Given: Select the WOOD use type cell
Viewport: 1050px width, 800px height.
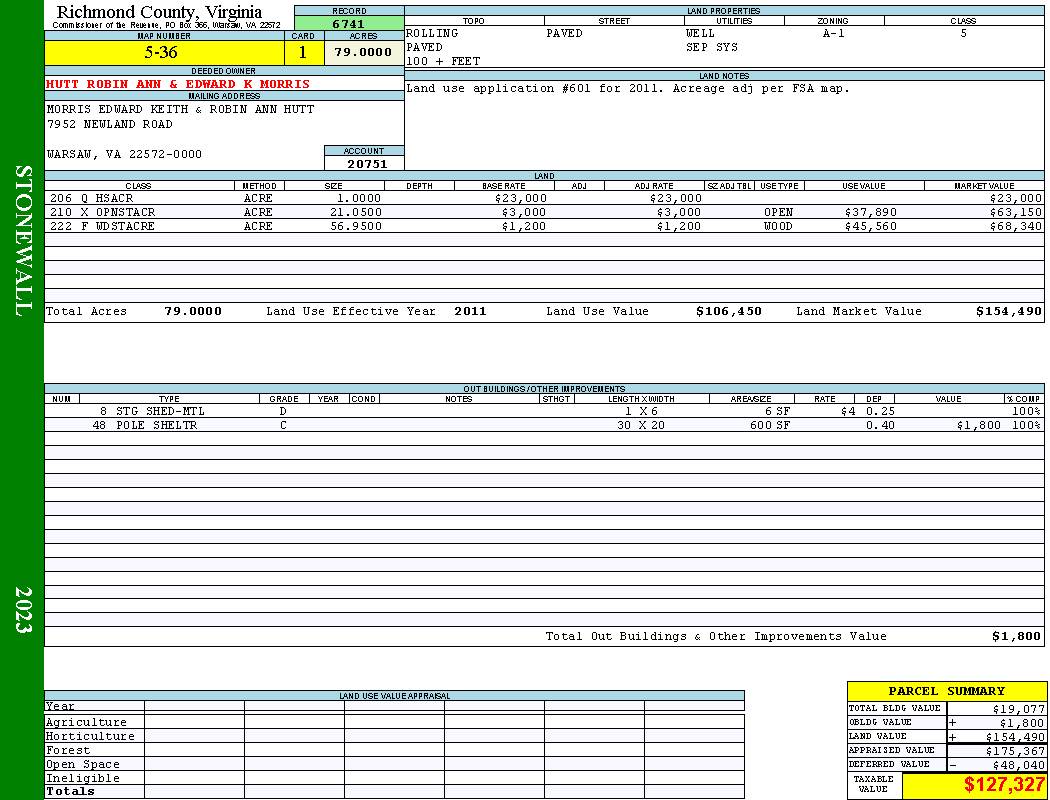Looking at the screenshot, I should [778, 226].
